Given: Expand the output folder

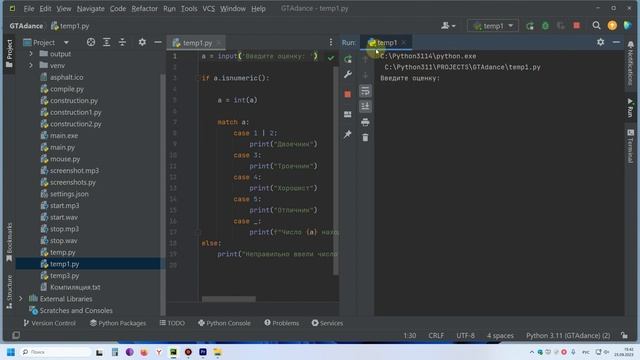Looking at the screenshot, I should point(31,54).
